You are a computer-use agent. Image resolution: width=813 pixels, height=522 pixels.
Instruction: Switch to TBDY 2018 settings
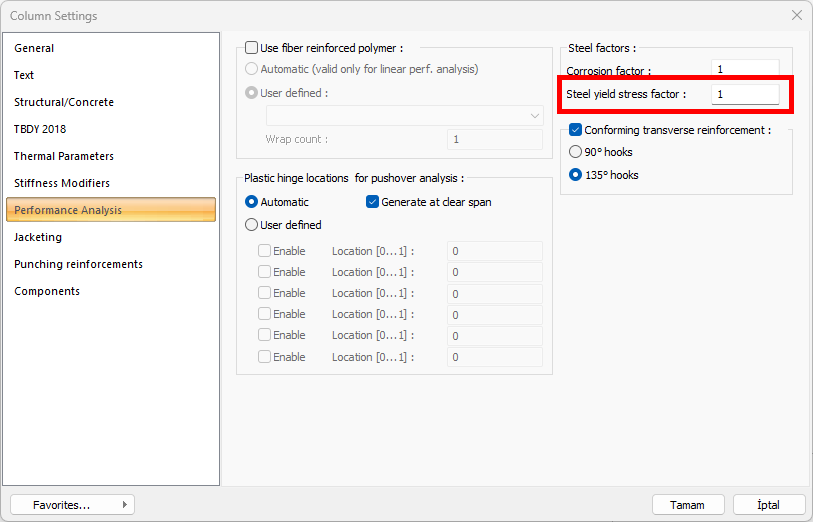(x=40, y=129)
